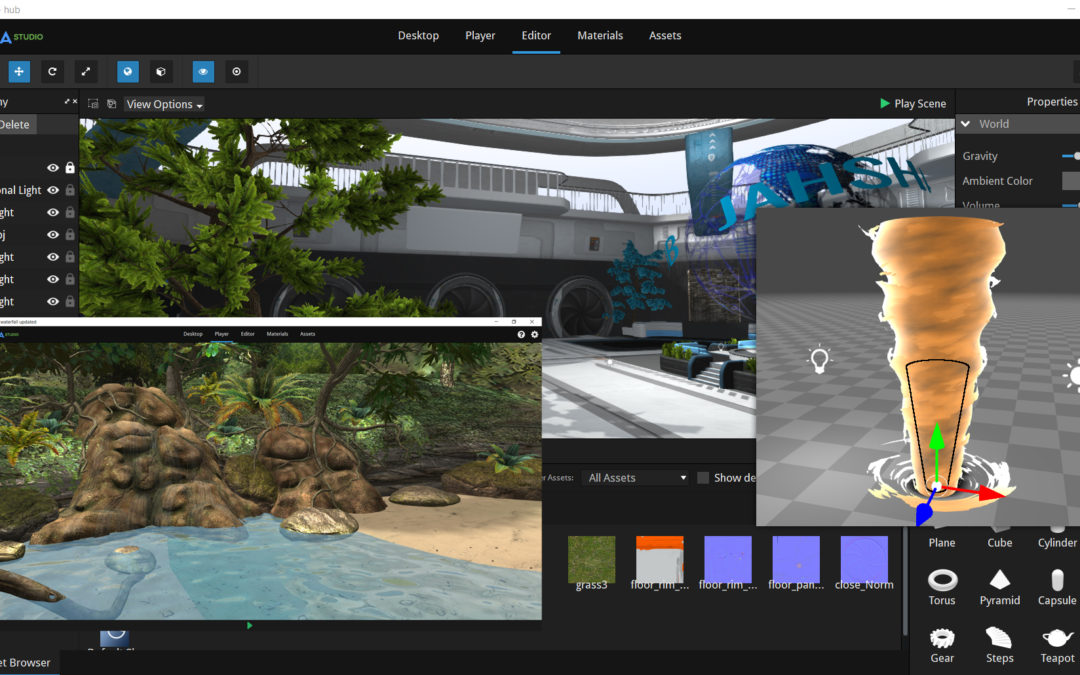The height and width of the screenshot is (675, 1080).
Task: Click the lock icon on the 'oj' row
Action: coord(70,235)
